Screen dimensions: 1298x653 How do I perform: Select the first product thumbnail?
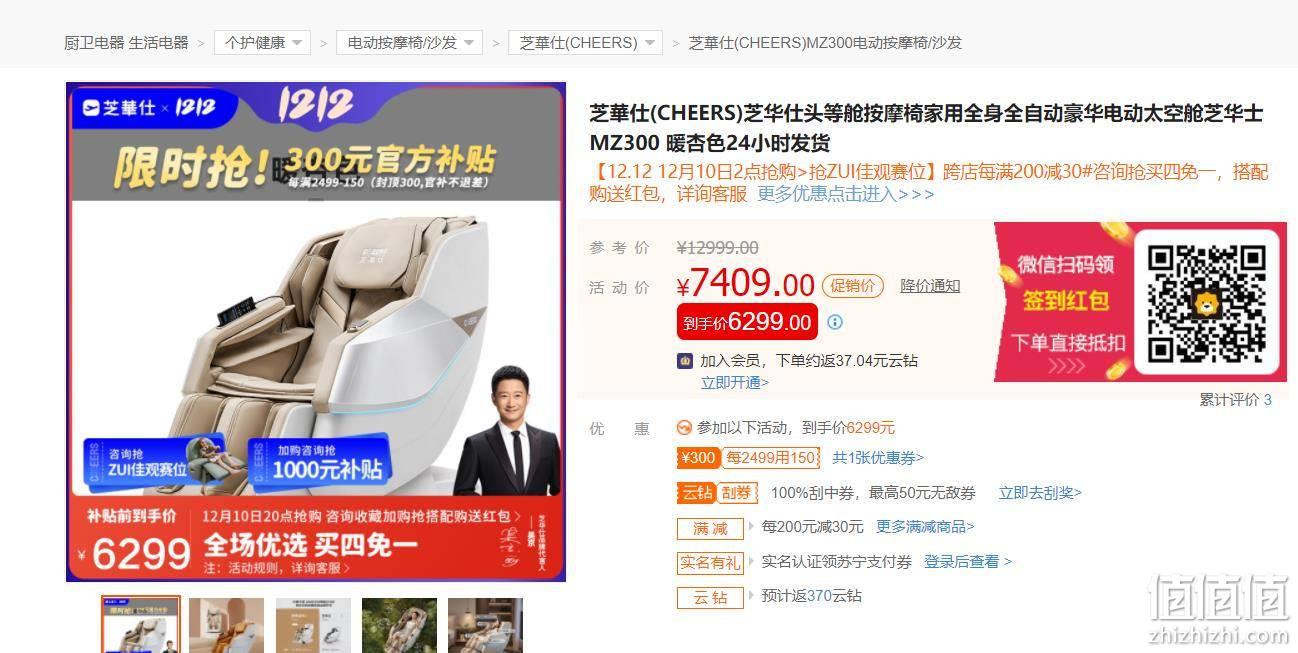[141, 625]
